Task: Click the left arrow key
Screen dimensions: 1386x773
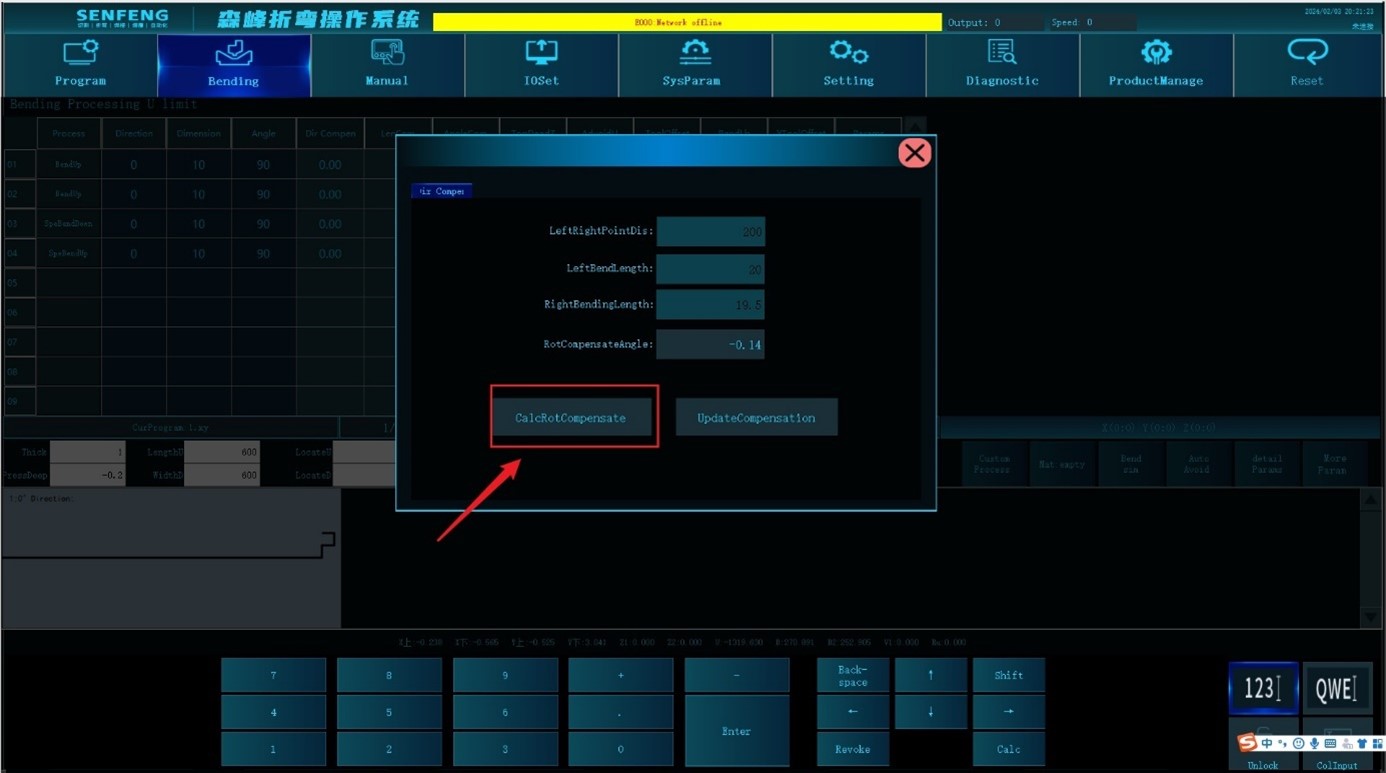Action: coord(853,712)
